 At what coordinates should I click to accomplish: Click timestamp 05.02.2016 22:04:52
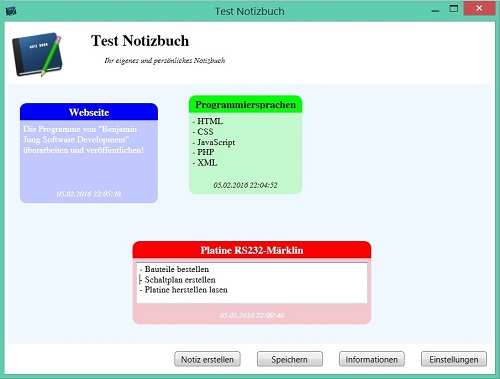click(245, 185)
